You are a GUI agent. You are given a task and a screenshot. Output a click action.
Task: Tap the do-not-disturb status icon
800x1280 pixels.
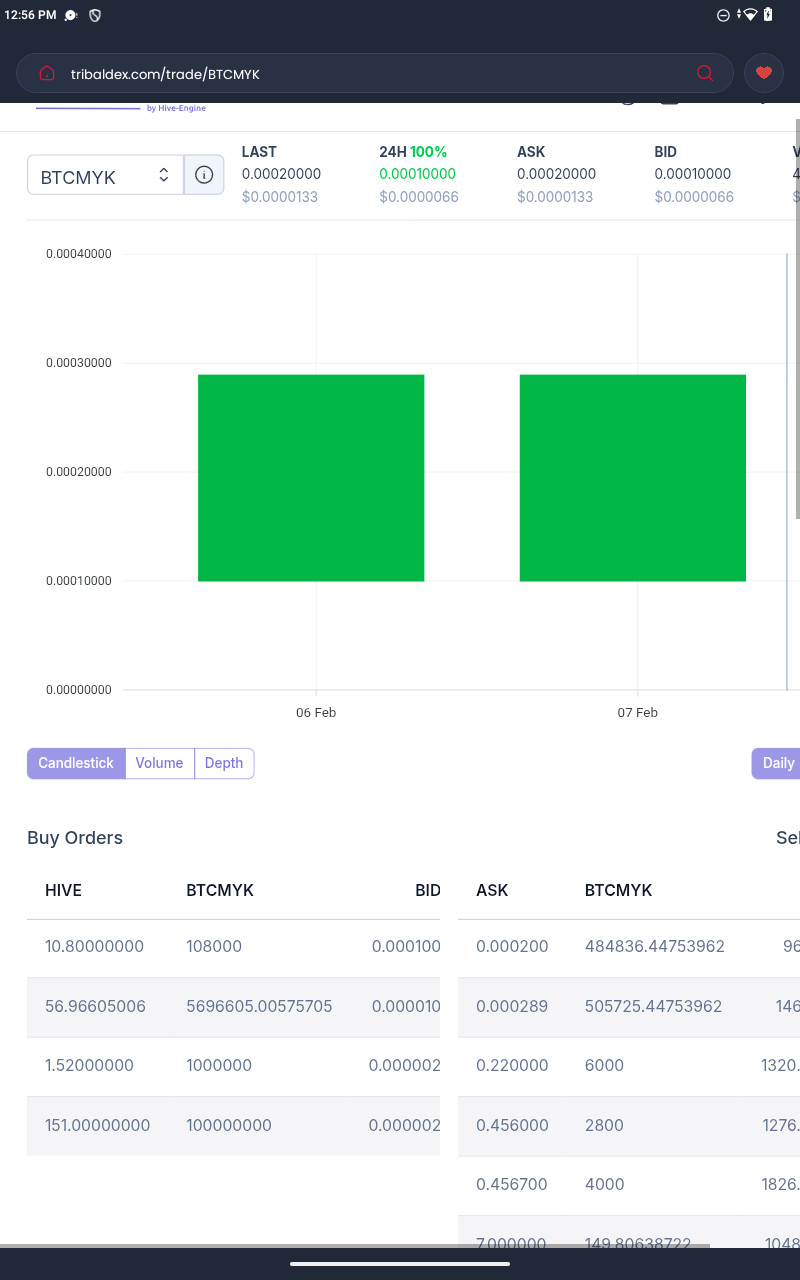click(x=724, y=15)
